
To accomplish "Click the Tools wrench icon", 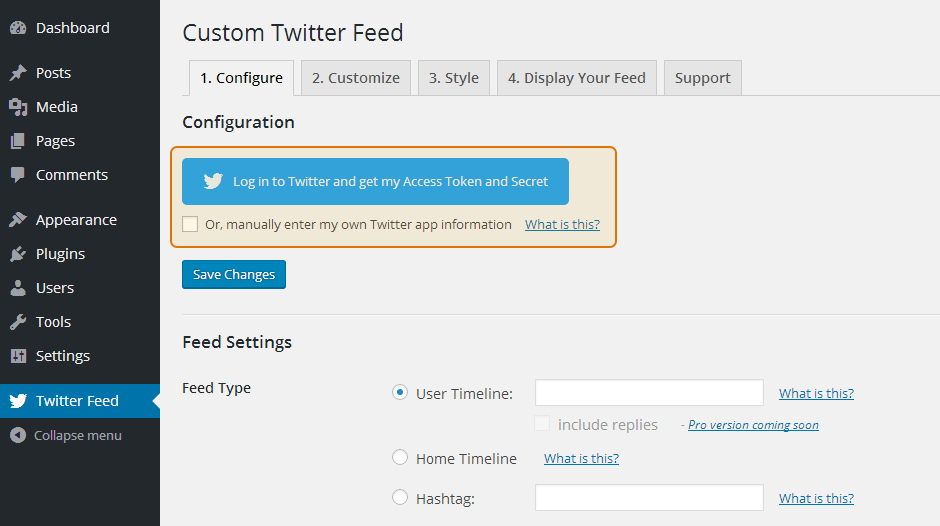I will pyautogui.click(x=18, y=322).
